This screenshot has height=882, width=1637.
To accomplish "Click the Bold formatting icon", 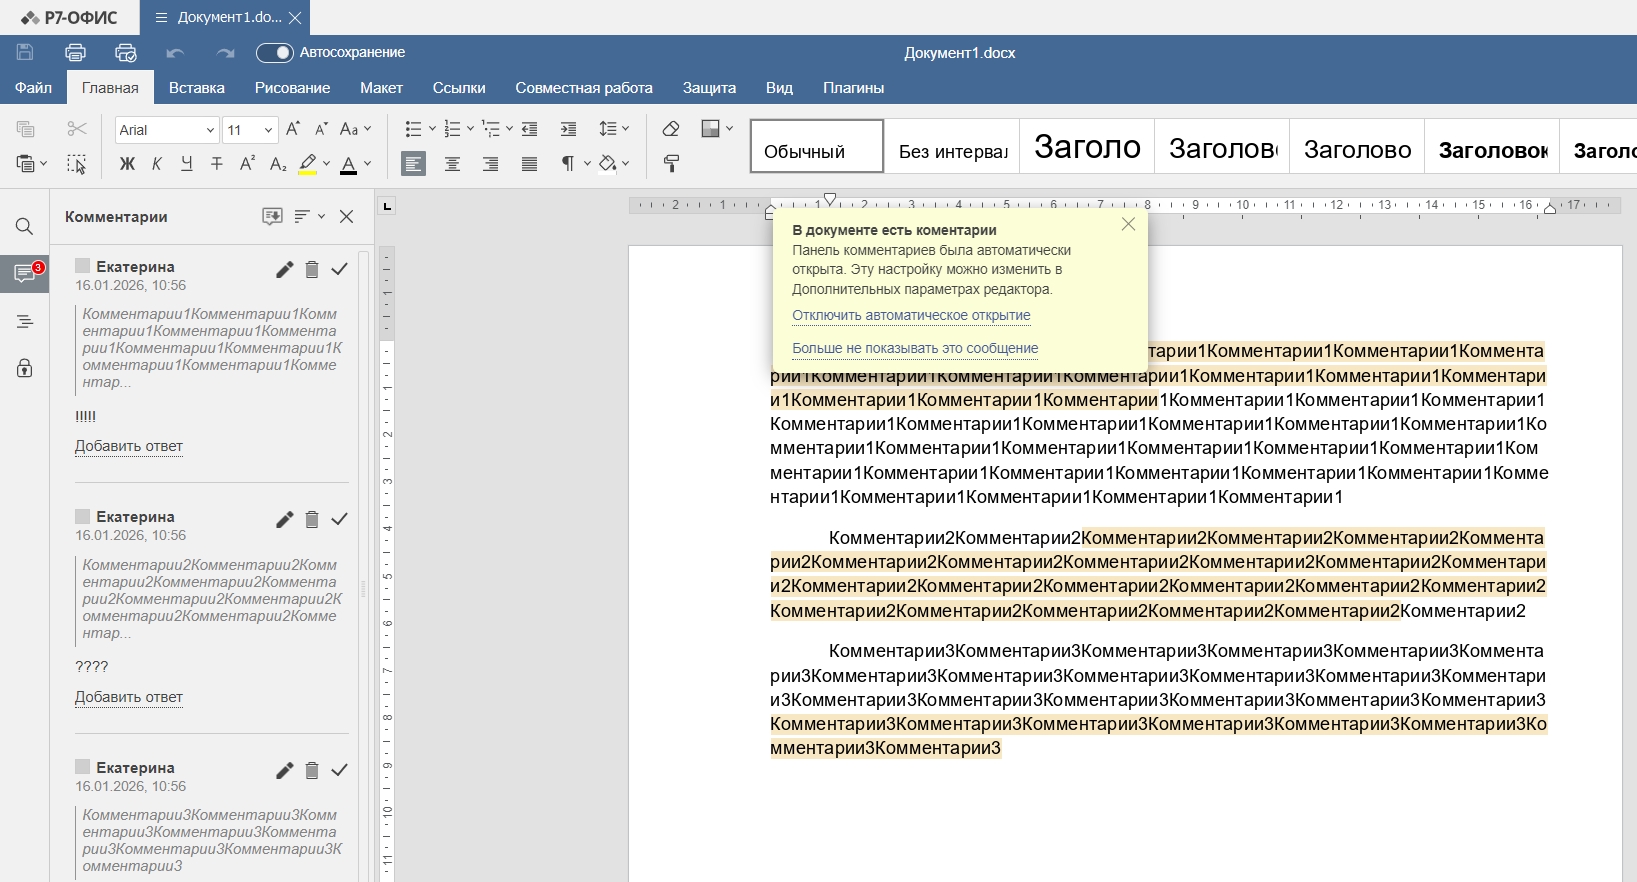I will click(127, 164).
